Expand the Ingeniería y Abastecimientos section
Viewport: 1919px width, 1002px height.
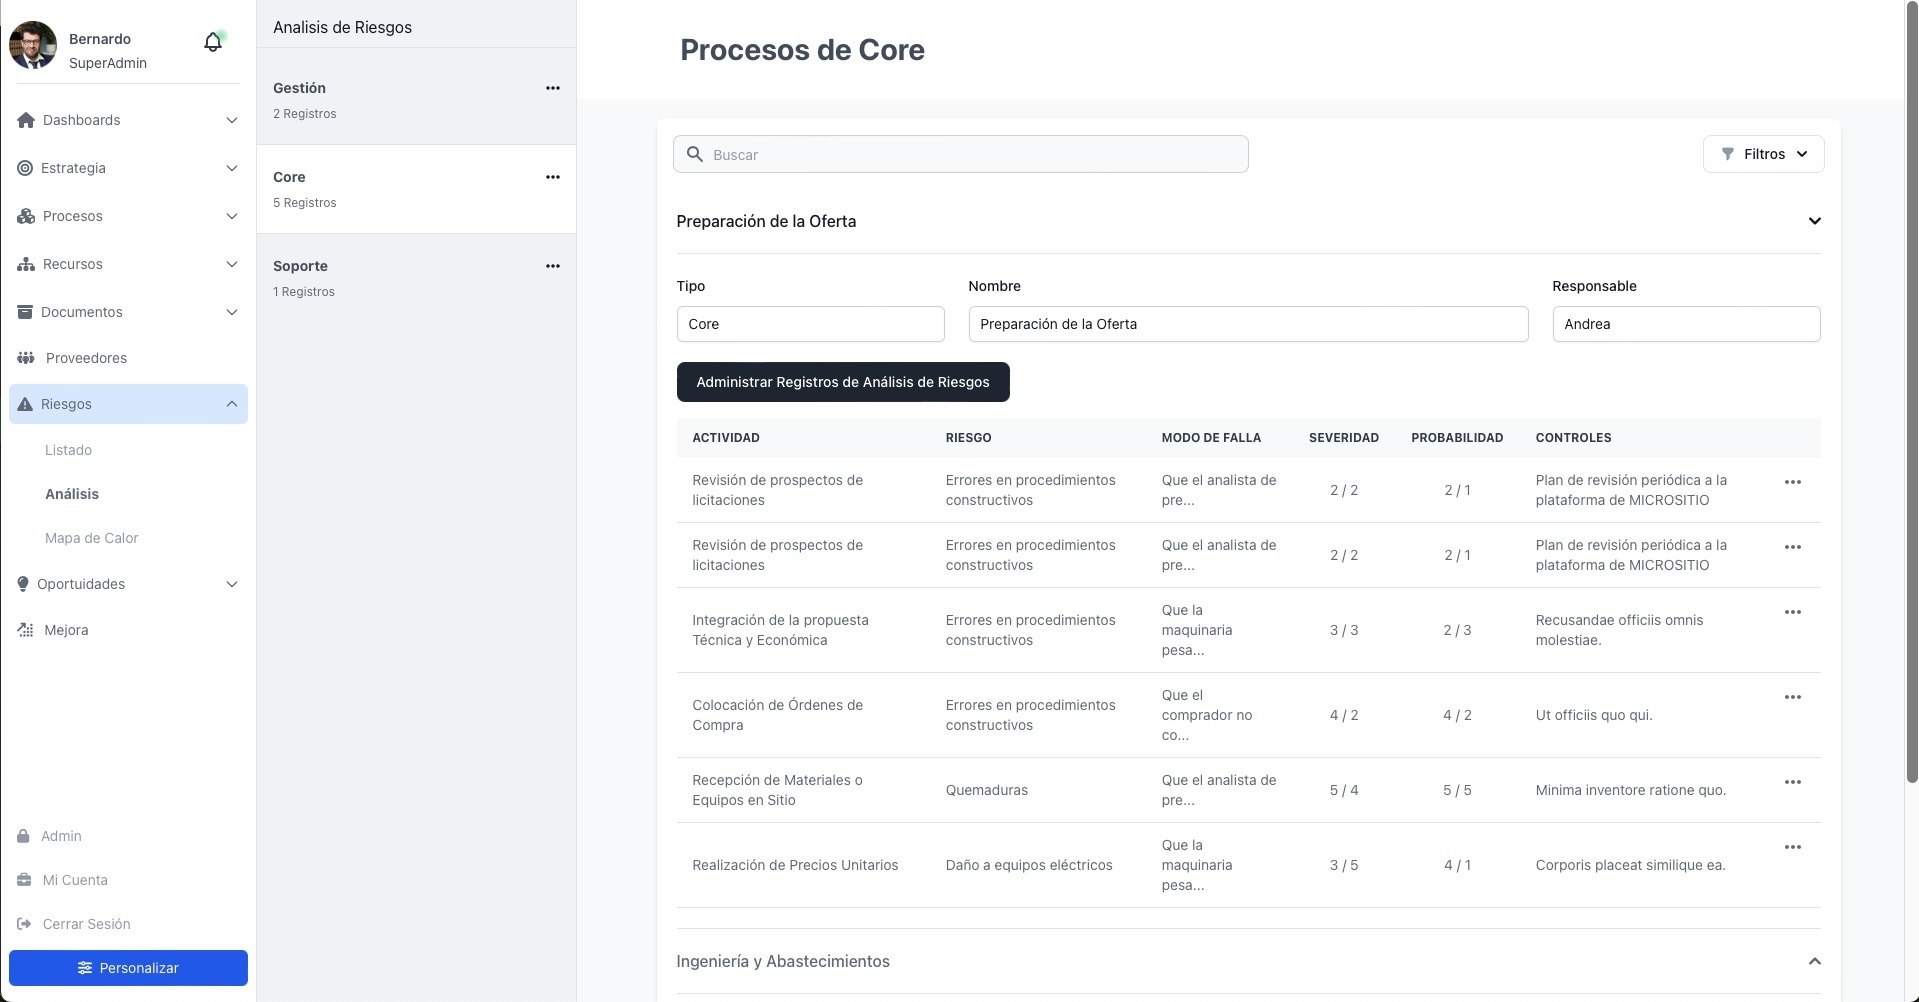[x=1814, y=961]
